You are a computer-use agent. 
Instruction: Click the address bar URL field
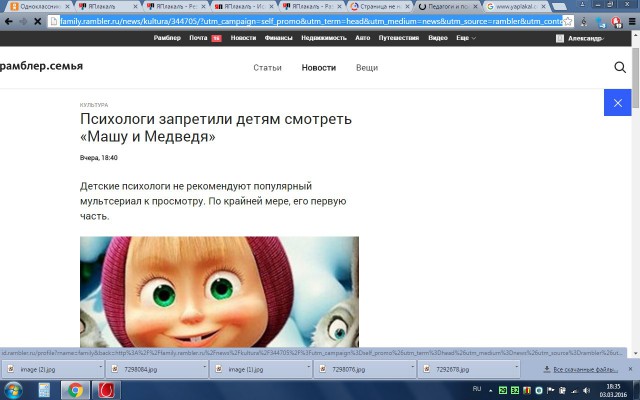[x=311, y=21]
